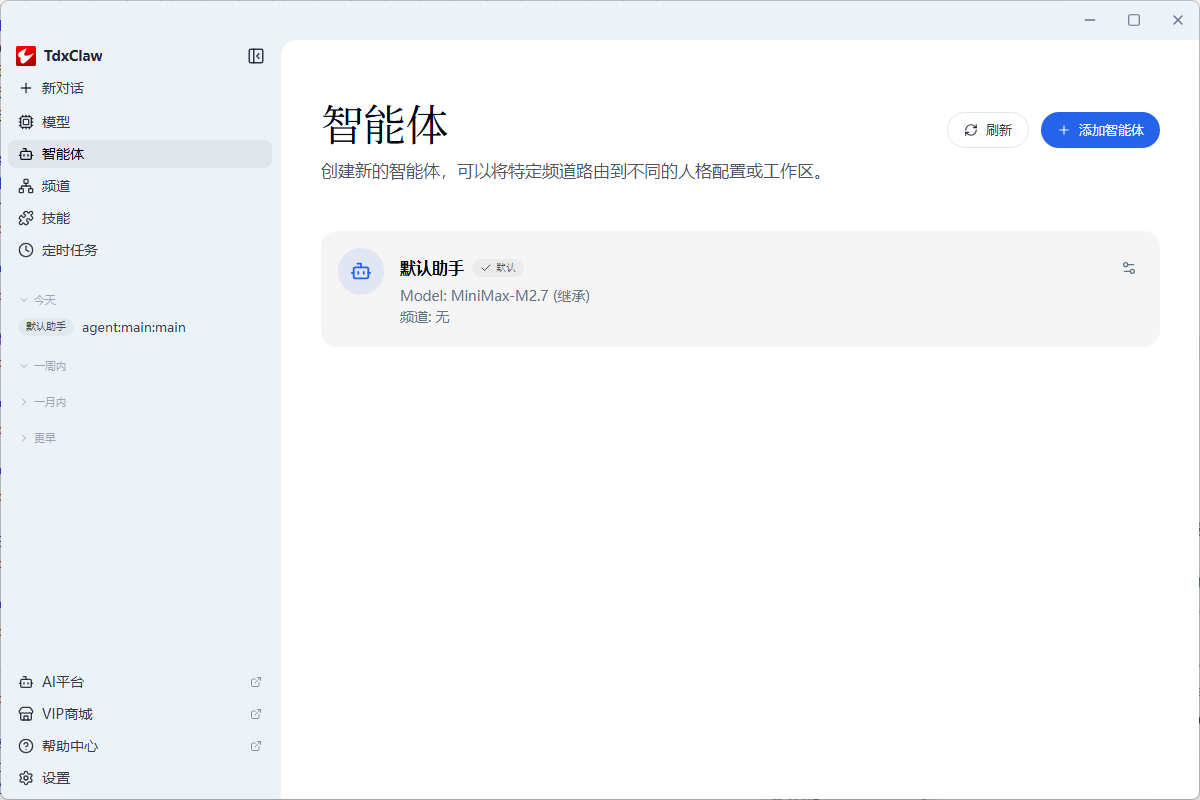
Task: Click the clock icon beside 定时任务
Action: click(x=26, y=250)
